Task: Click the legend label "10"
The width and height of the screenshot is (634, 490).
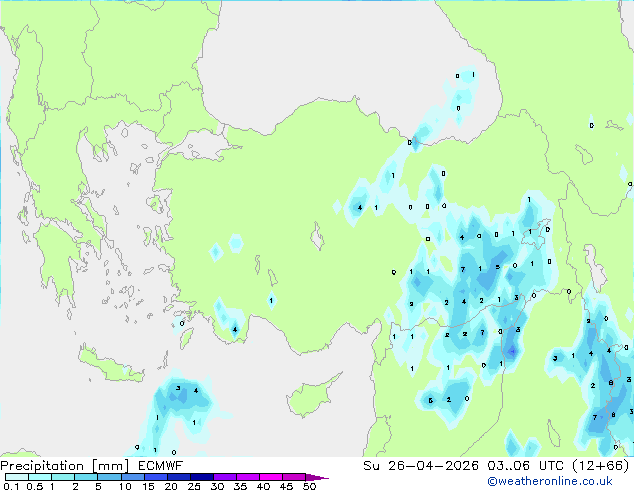Action: click(x=125, y=486)
